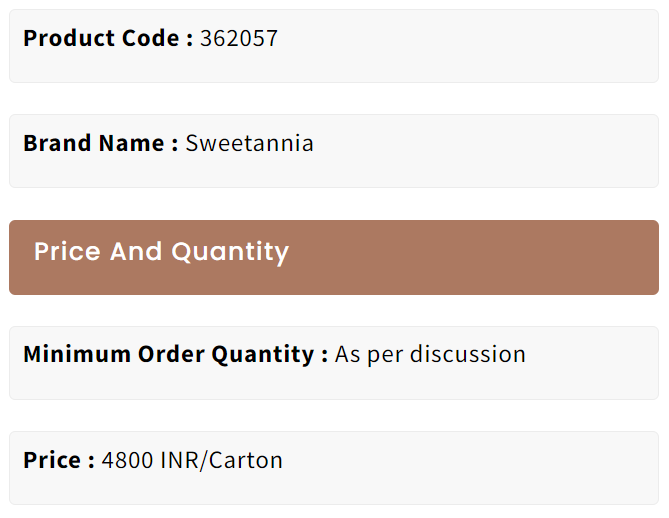Select the 4800 price number
This screenshot has width=669, height=518.
click(127, 460)
